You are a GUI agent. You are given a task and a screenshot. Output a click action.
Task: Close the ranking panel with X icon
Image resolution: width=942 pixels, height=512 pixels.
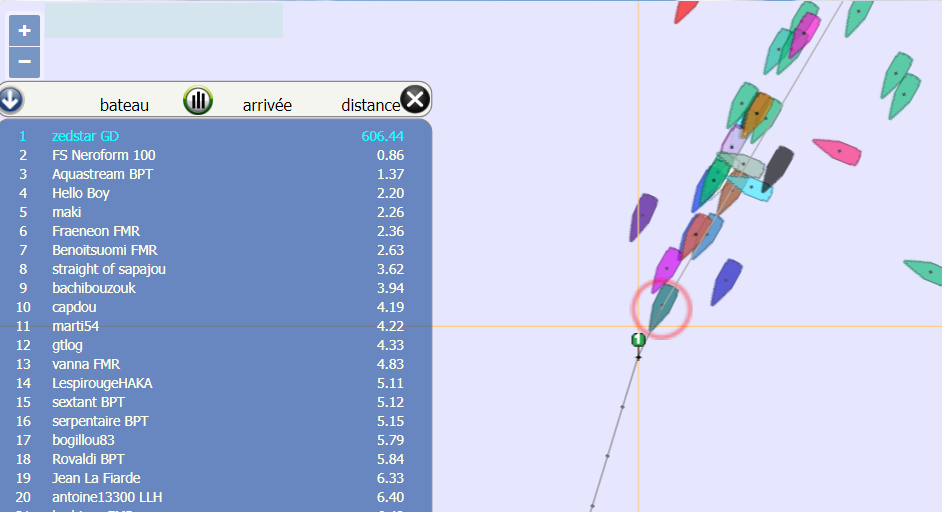[415, 99]
